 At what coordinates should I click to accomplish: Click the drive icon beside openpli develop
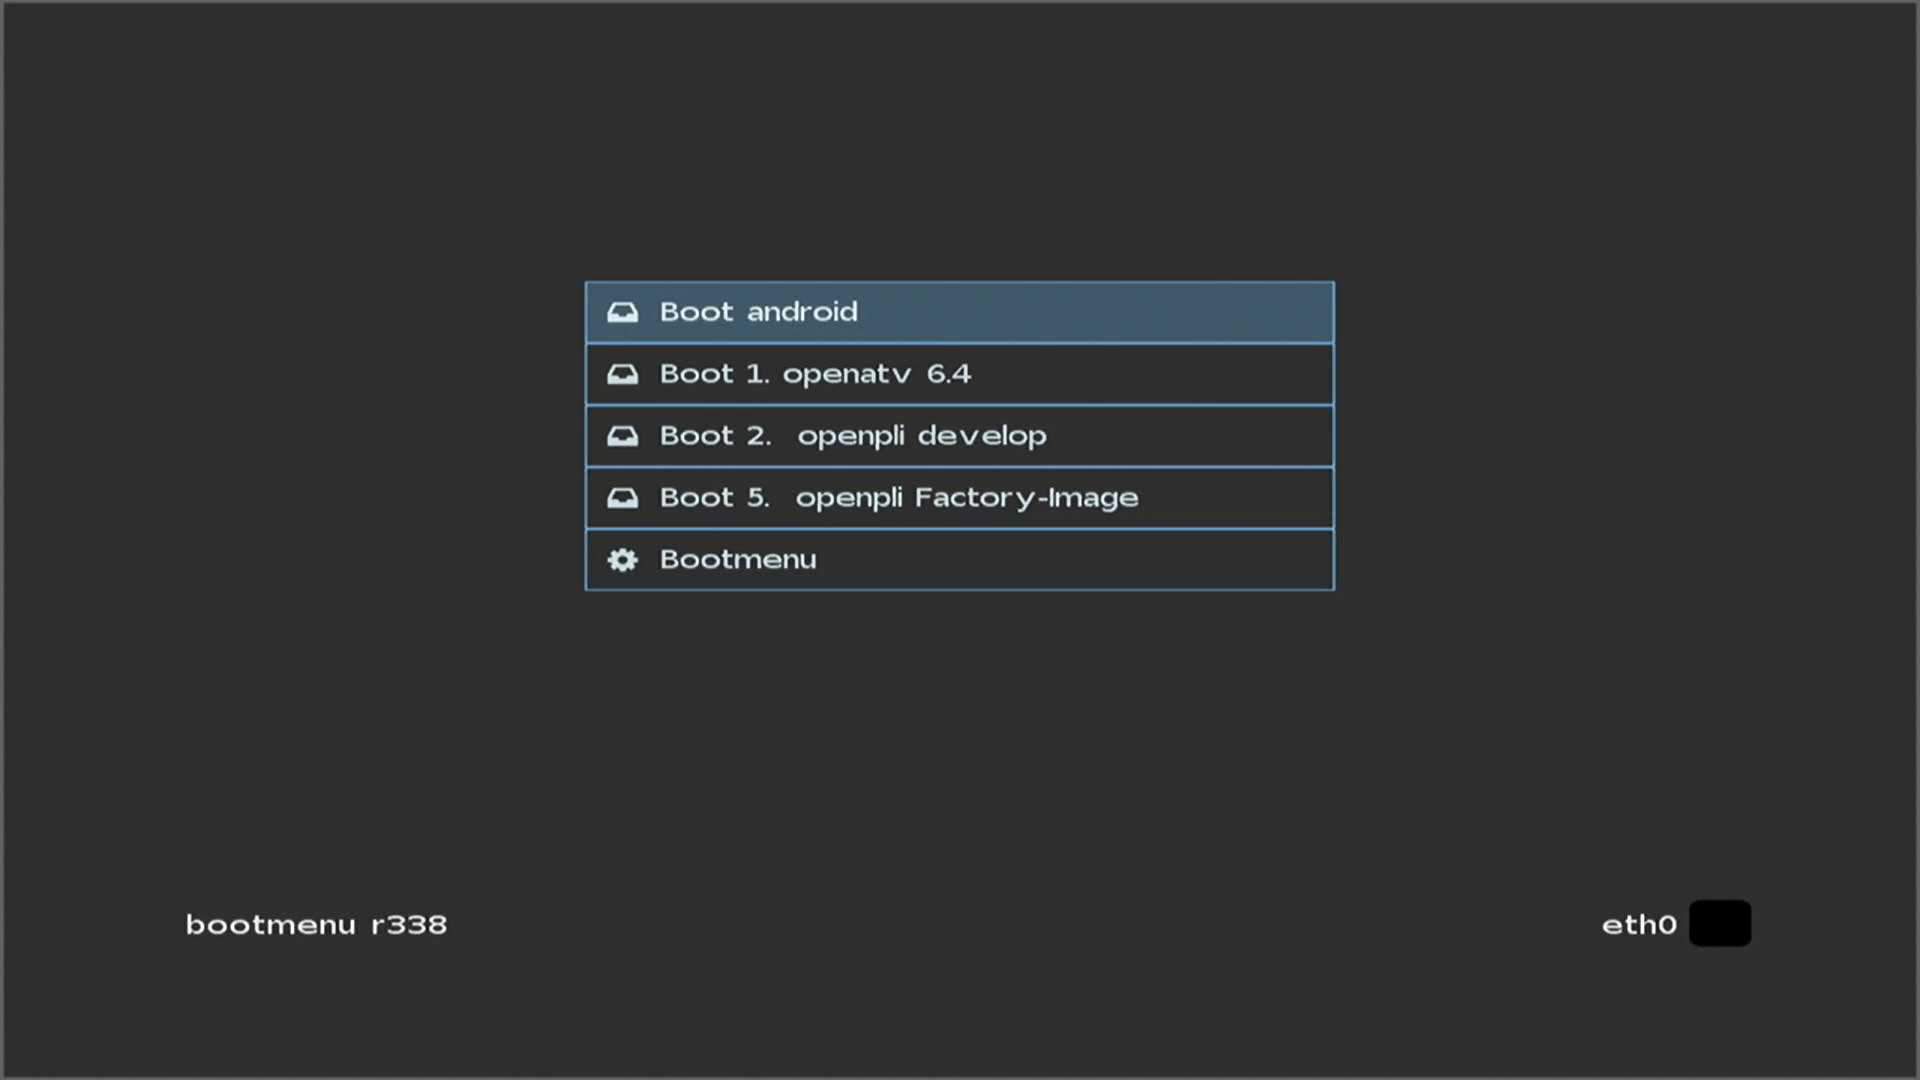pos(622,437)
